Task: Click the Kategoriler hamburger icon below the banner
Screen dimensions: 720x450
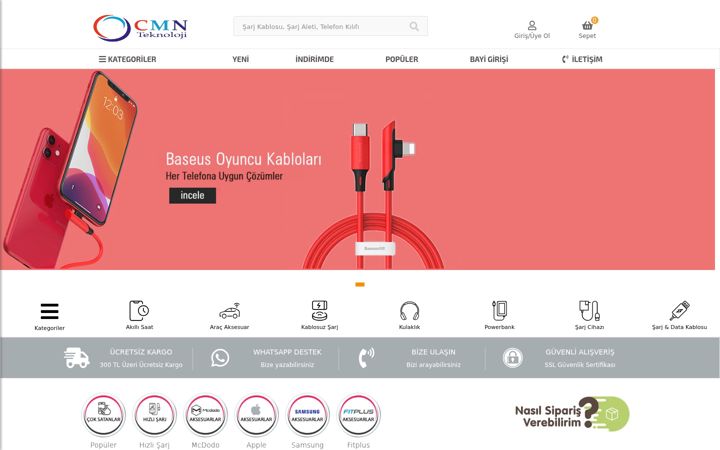Action: [x=50, y=311]
